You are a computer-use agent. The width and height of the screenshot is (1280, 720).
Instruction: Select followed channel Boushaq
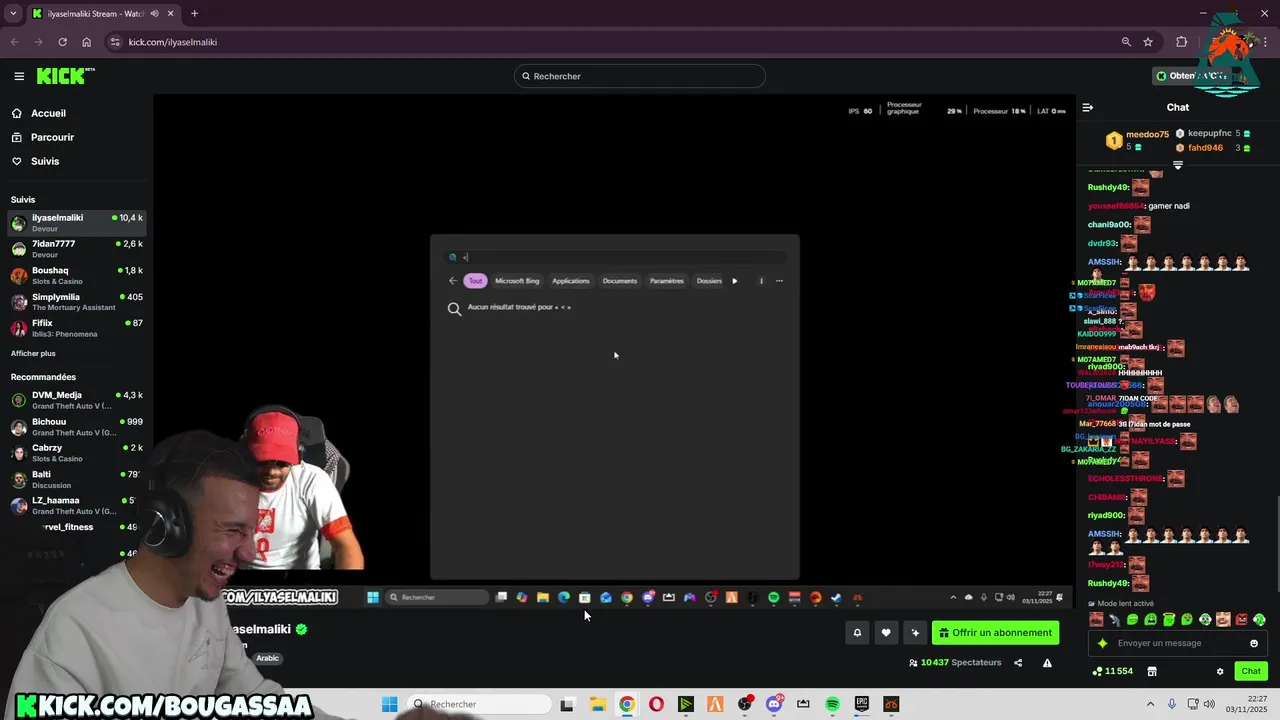pyautogui.click(x=77, y=276)
